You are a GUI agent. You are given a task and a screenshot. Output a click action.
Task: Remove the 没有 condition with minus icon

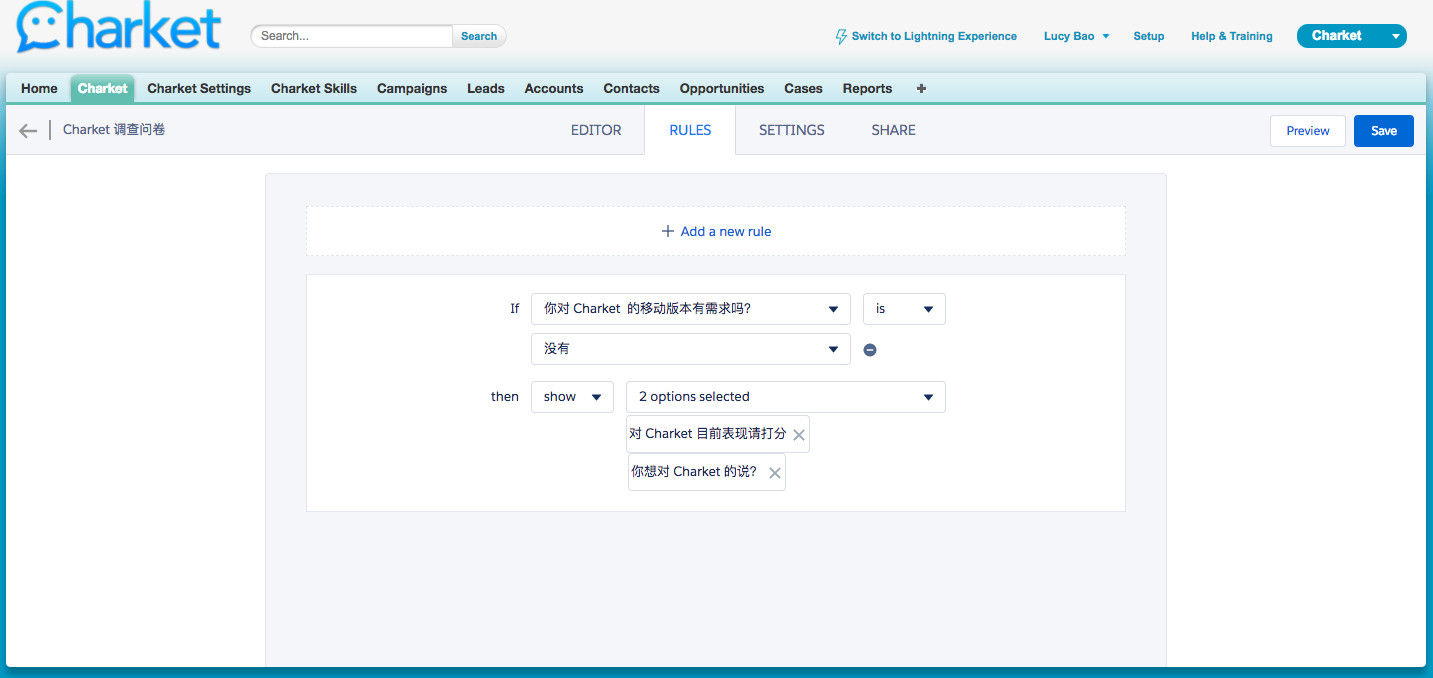[870, 350]
